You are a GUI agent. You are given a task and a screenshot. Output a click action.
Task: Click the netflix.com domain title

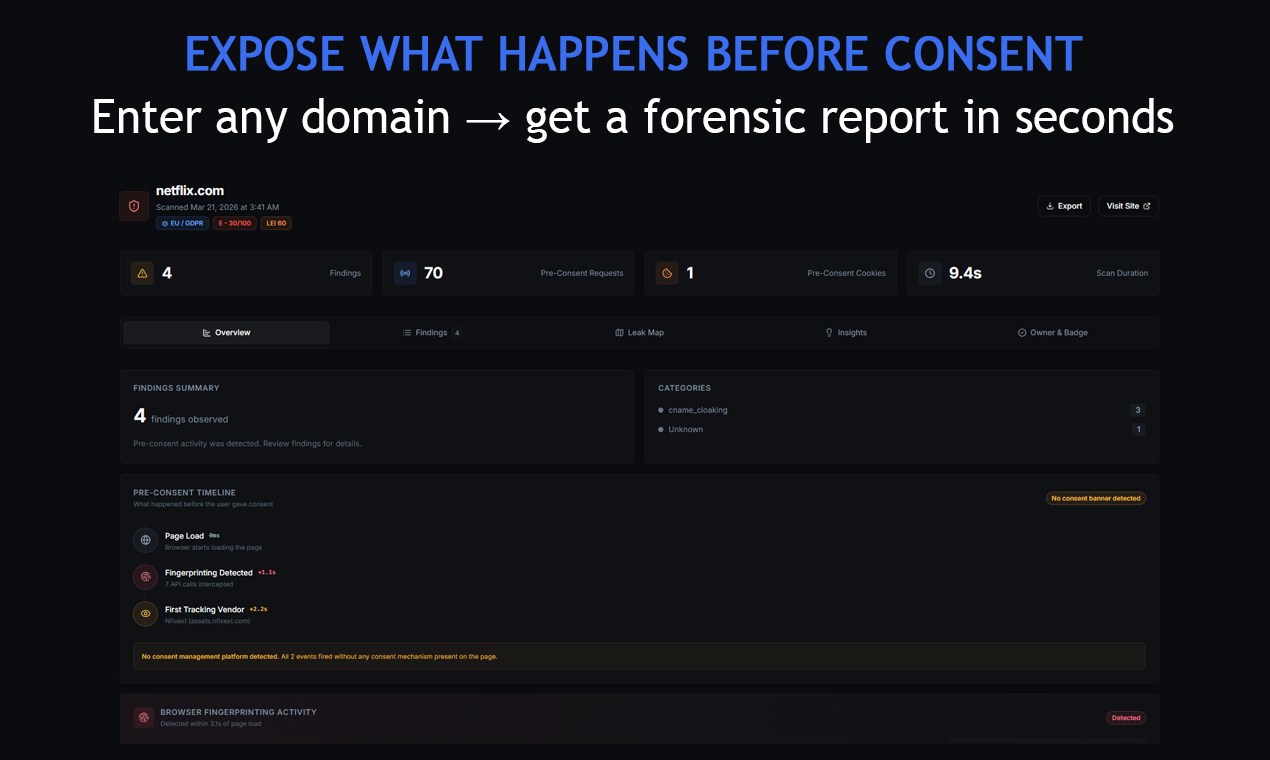(x=190, y=191)
